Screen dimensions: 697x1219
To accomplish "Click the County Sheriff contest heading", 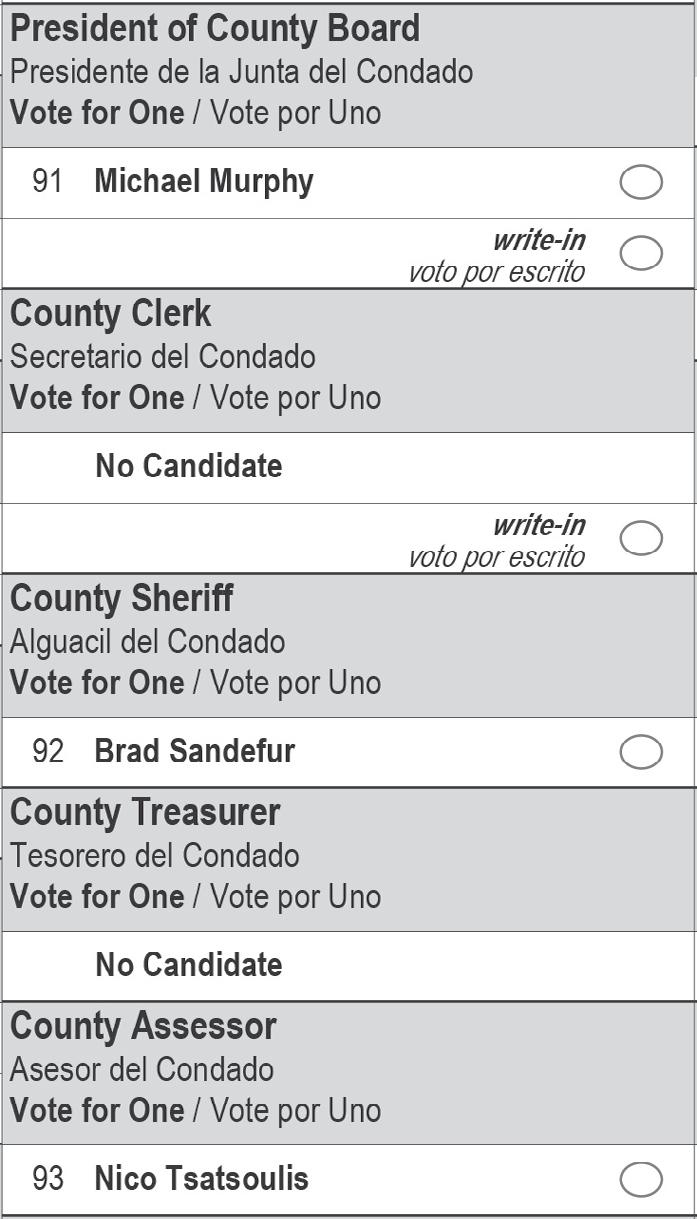I will point(122,599).
